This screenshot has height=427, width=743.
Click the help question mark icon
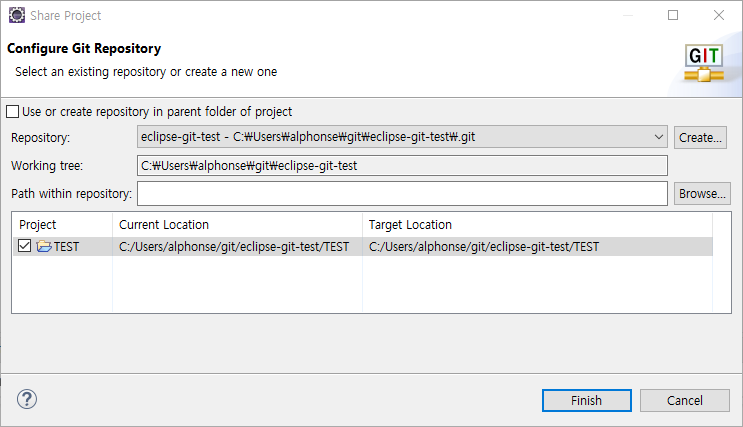(27, 399)
